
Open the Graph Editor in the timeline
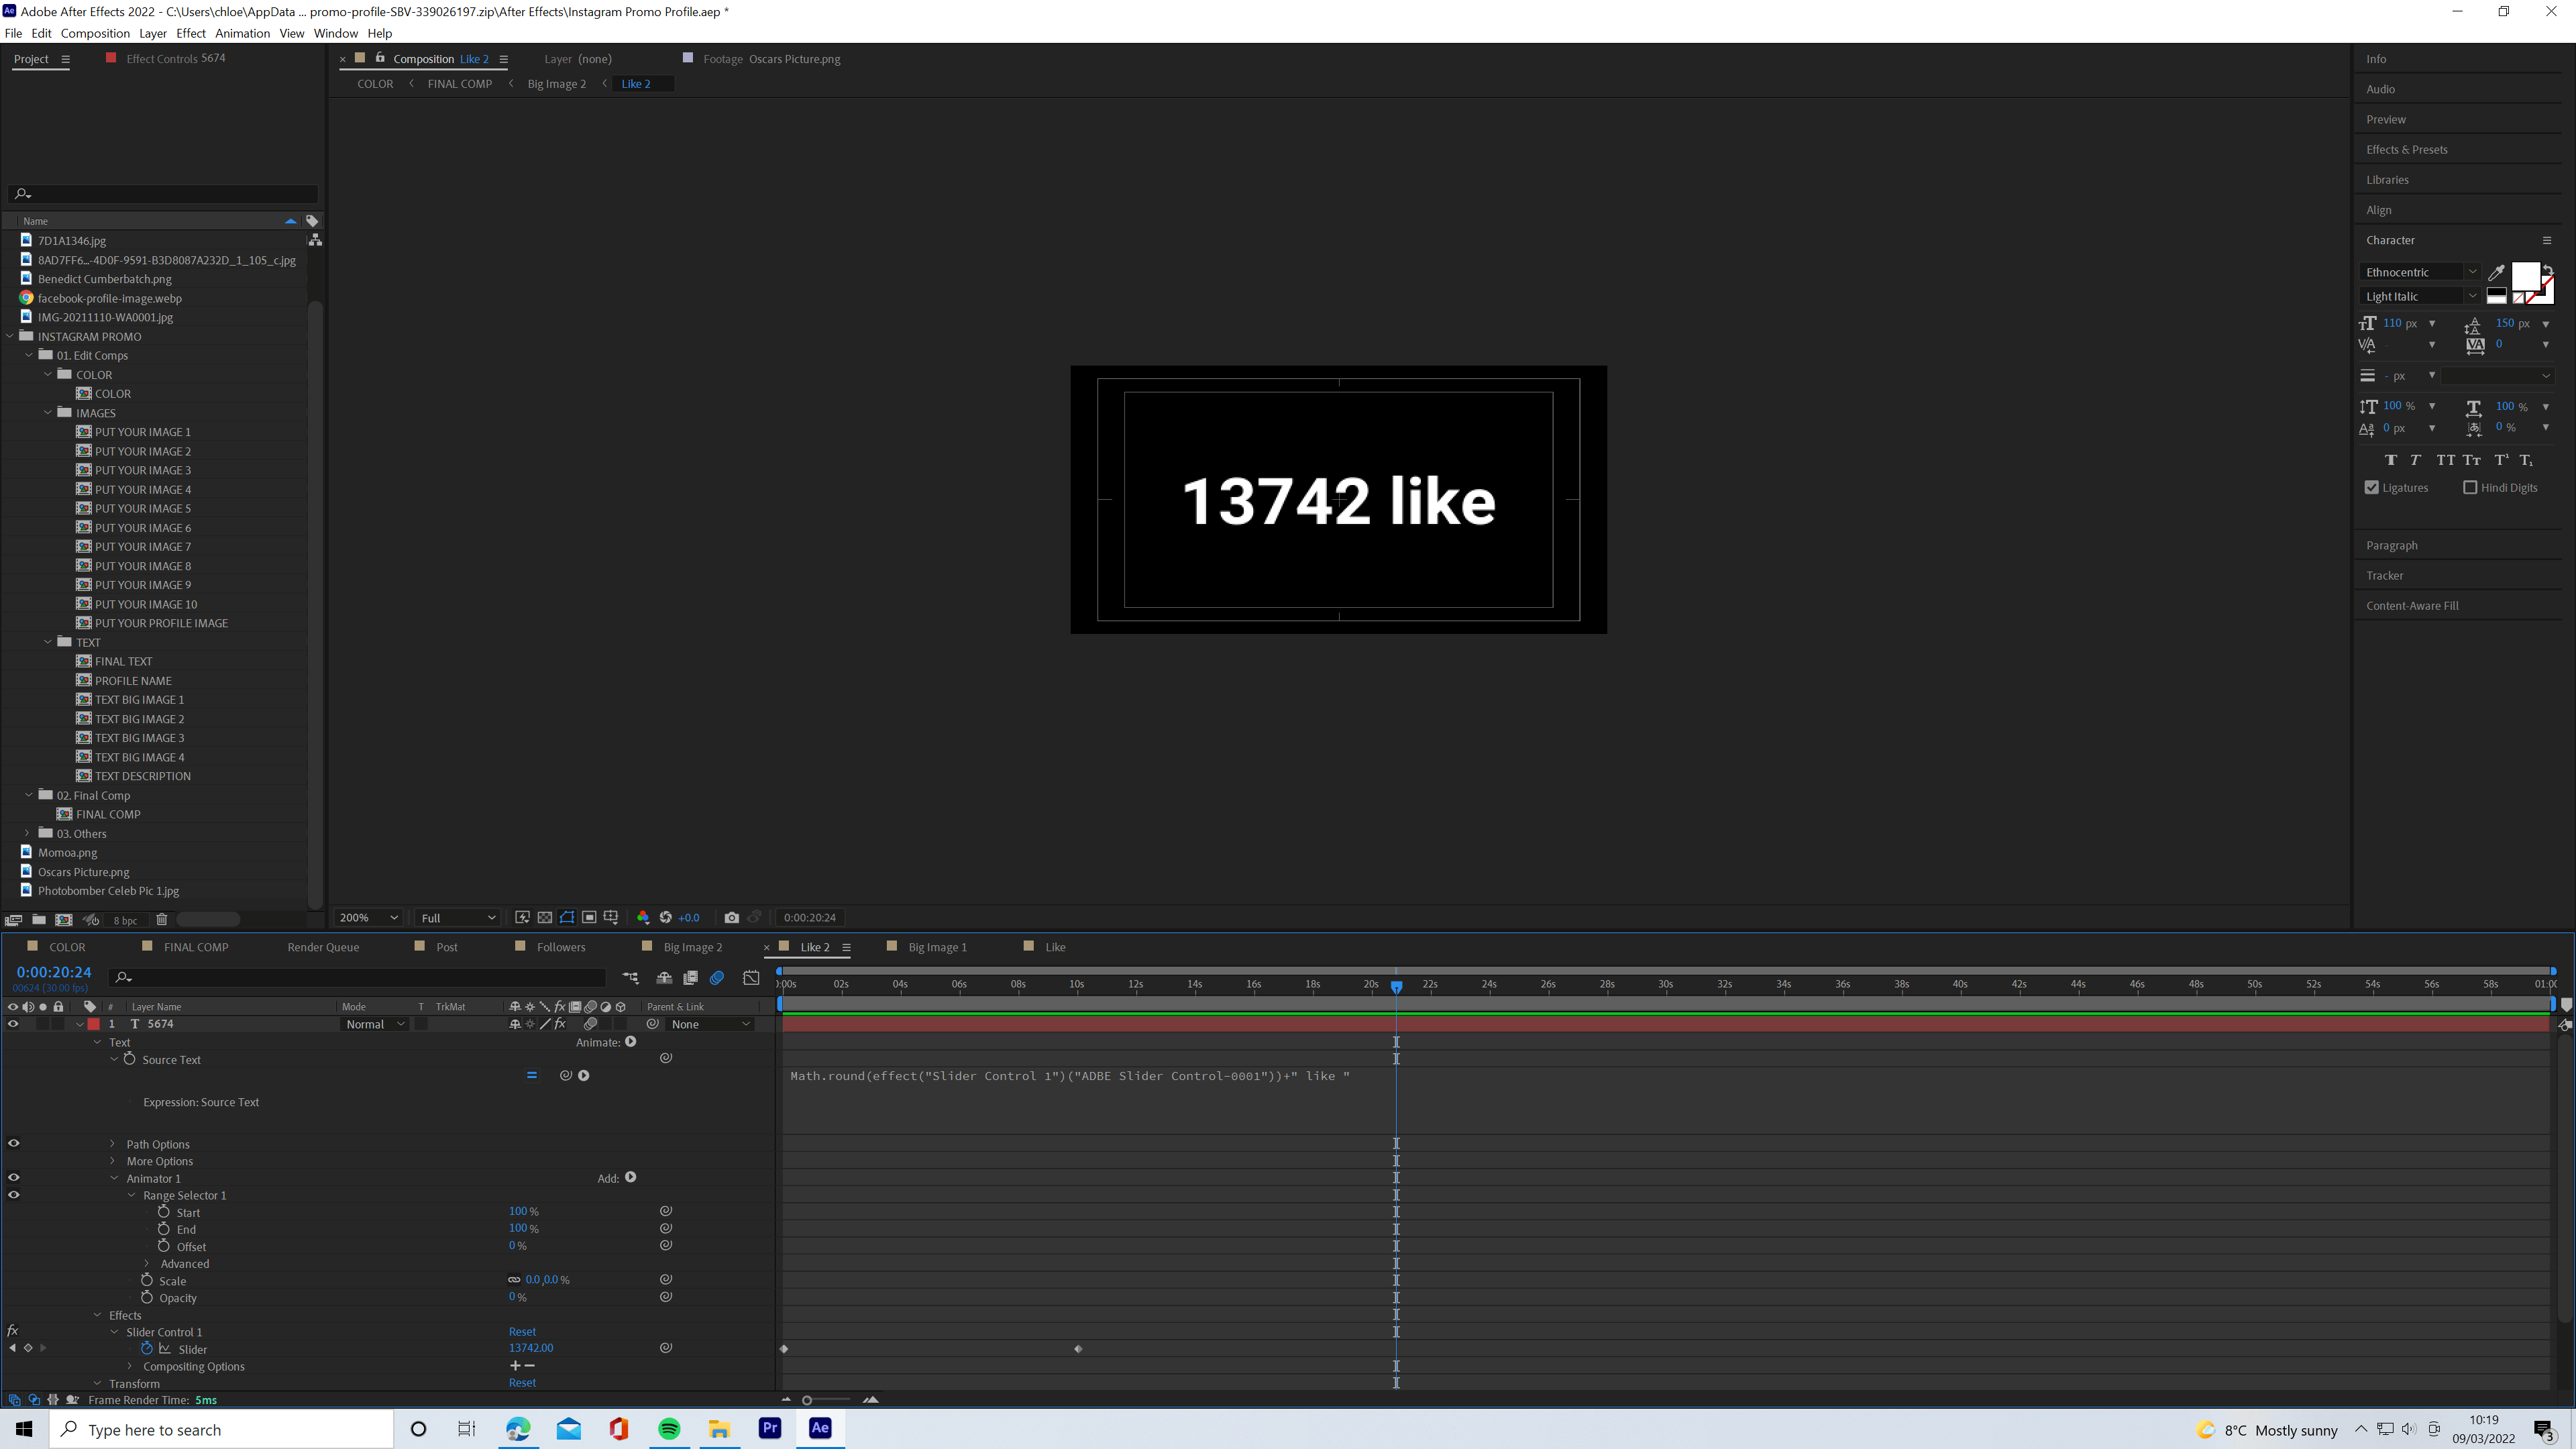pos(752,978)
